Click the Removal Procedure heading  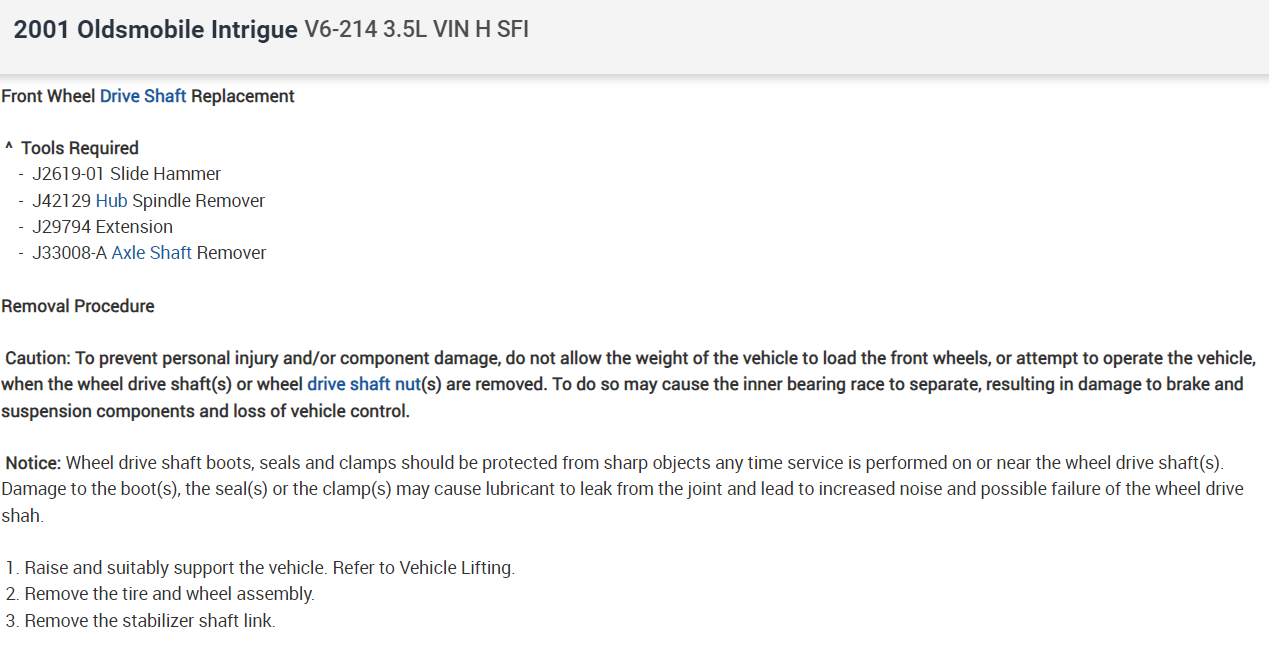click(x=78, y=306)
